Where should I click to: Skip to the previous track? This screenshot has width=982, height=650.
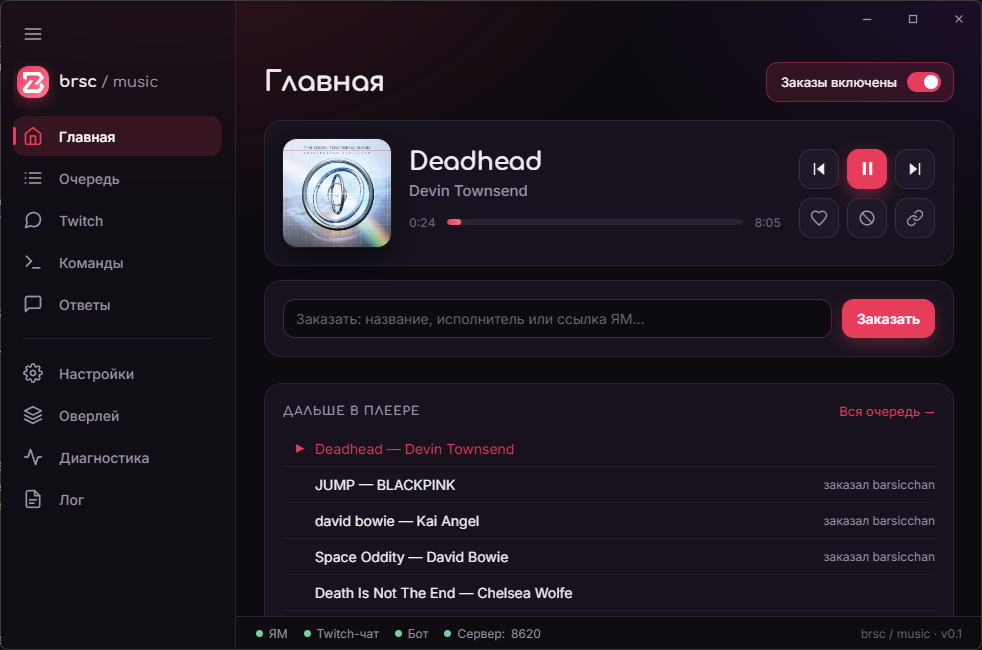819,169
